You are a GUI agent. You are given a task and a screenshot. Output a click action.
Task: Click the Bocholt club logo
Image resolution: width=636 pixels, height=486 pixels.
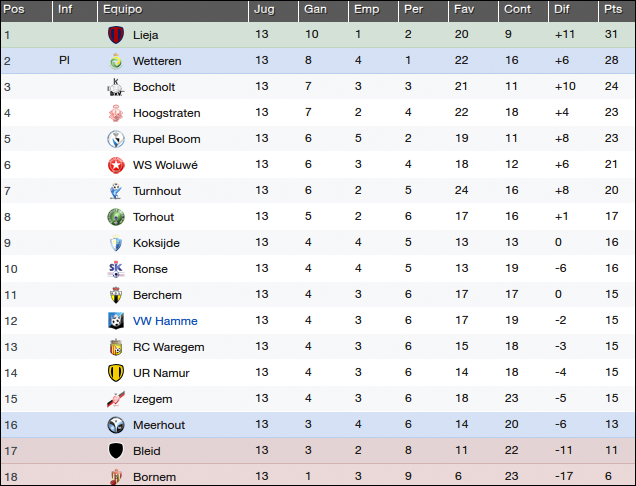(x=116, y=87)
